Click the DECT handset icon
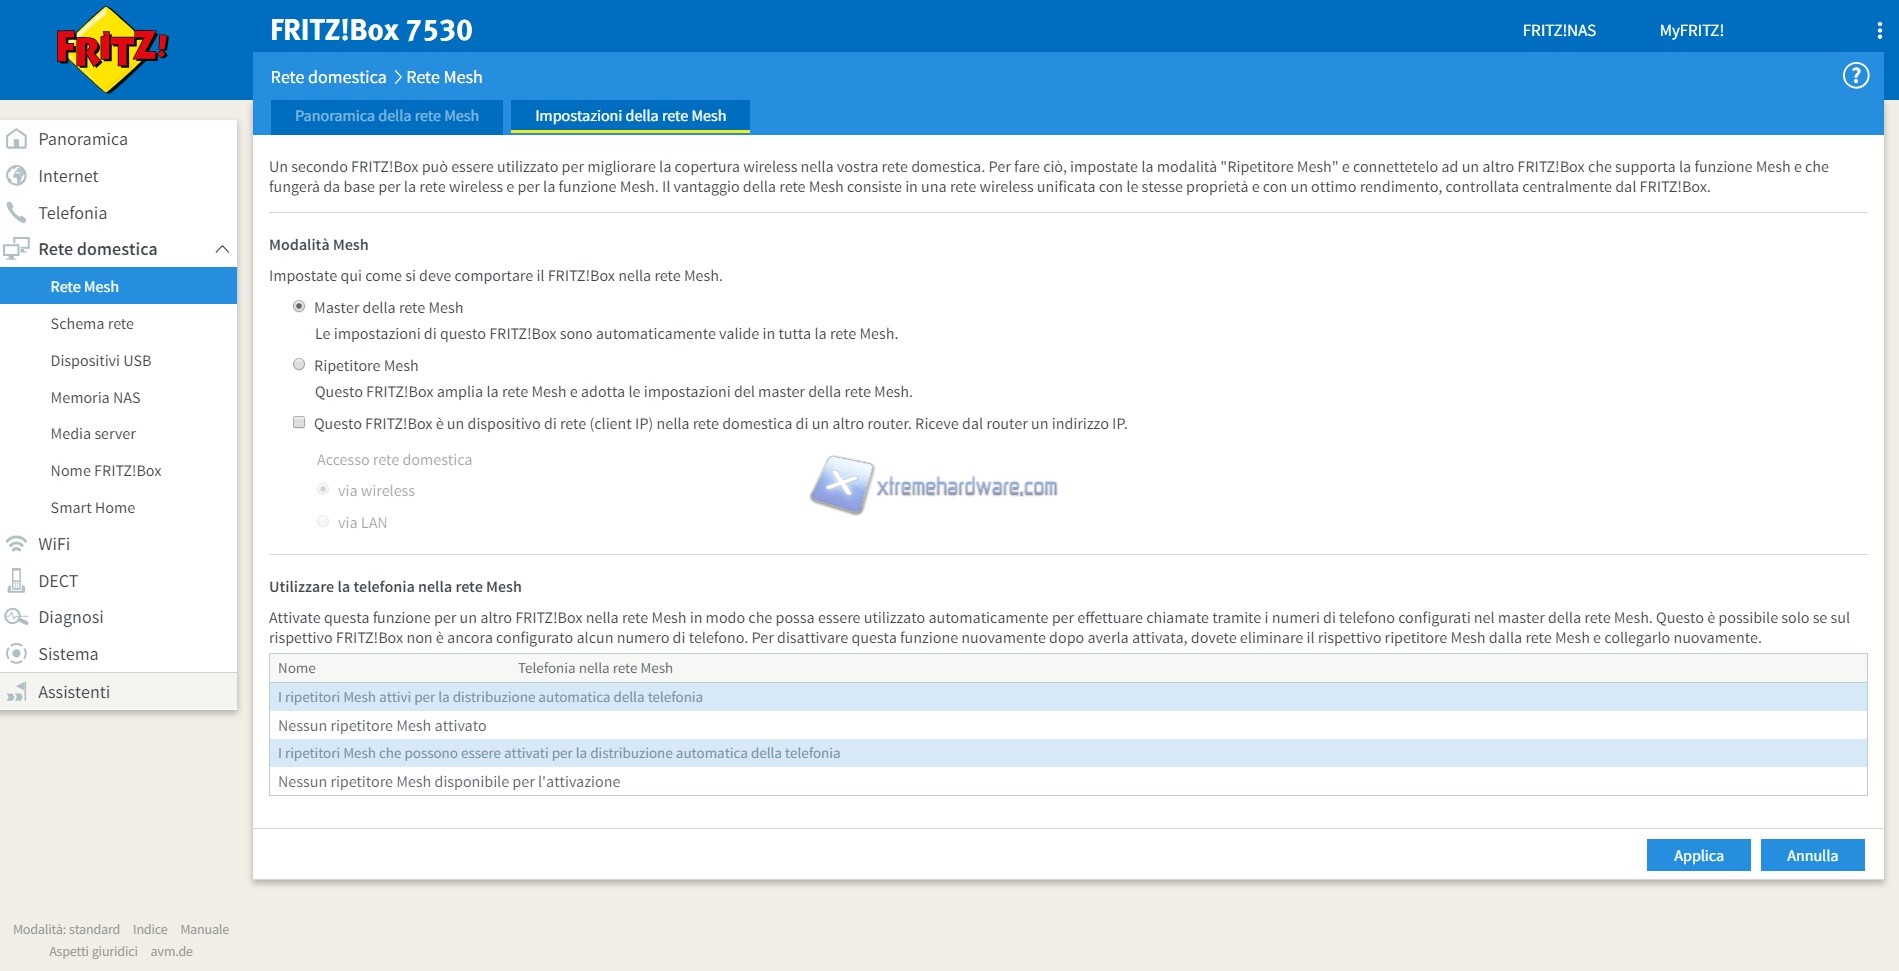The width and height of the screenshot is (1899, 971). point(17,581)
